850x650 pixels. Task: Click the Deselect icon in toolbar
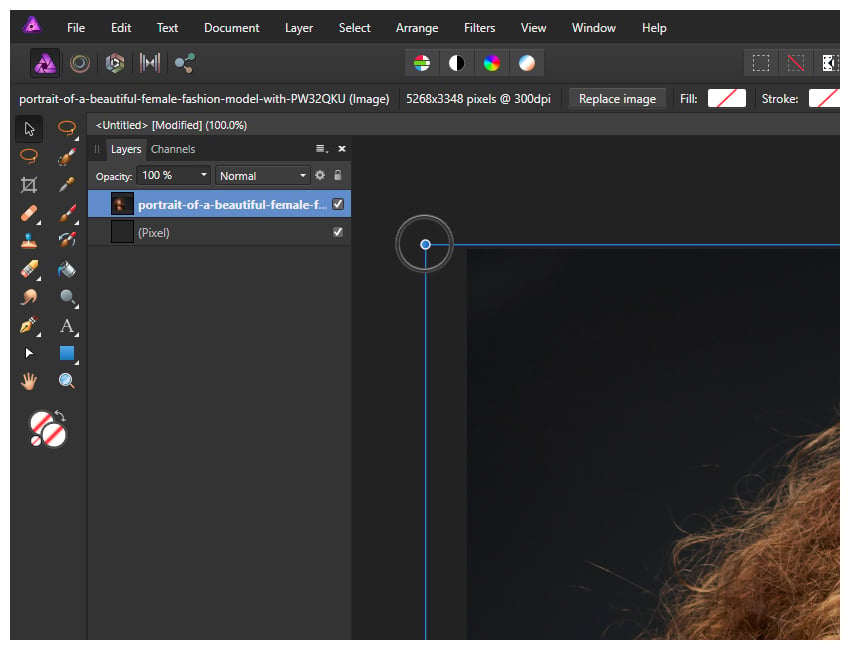[796, 63]
